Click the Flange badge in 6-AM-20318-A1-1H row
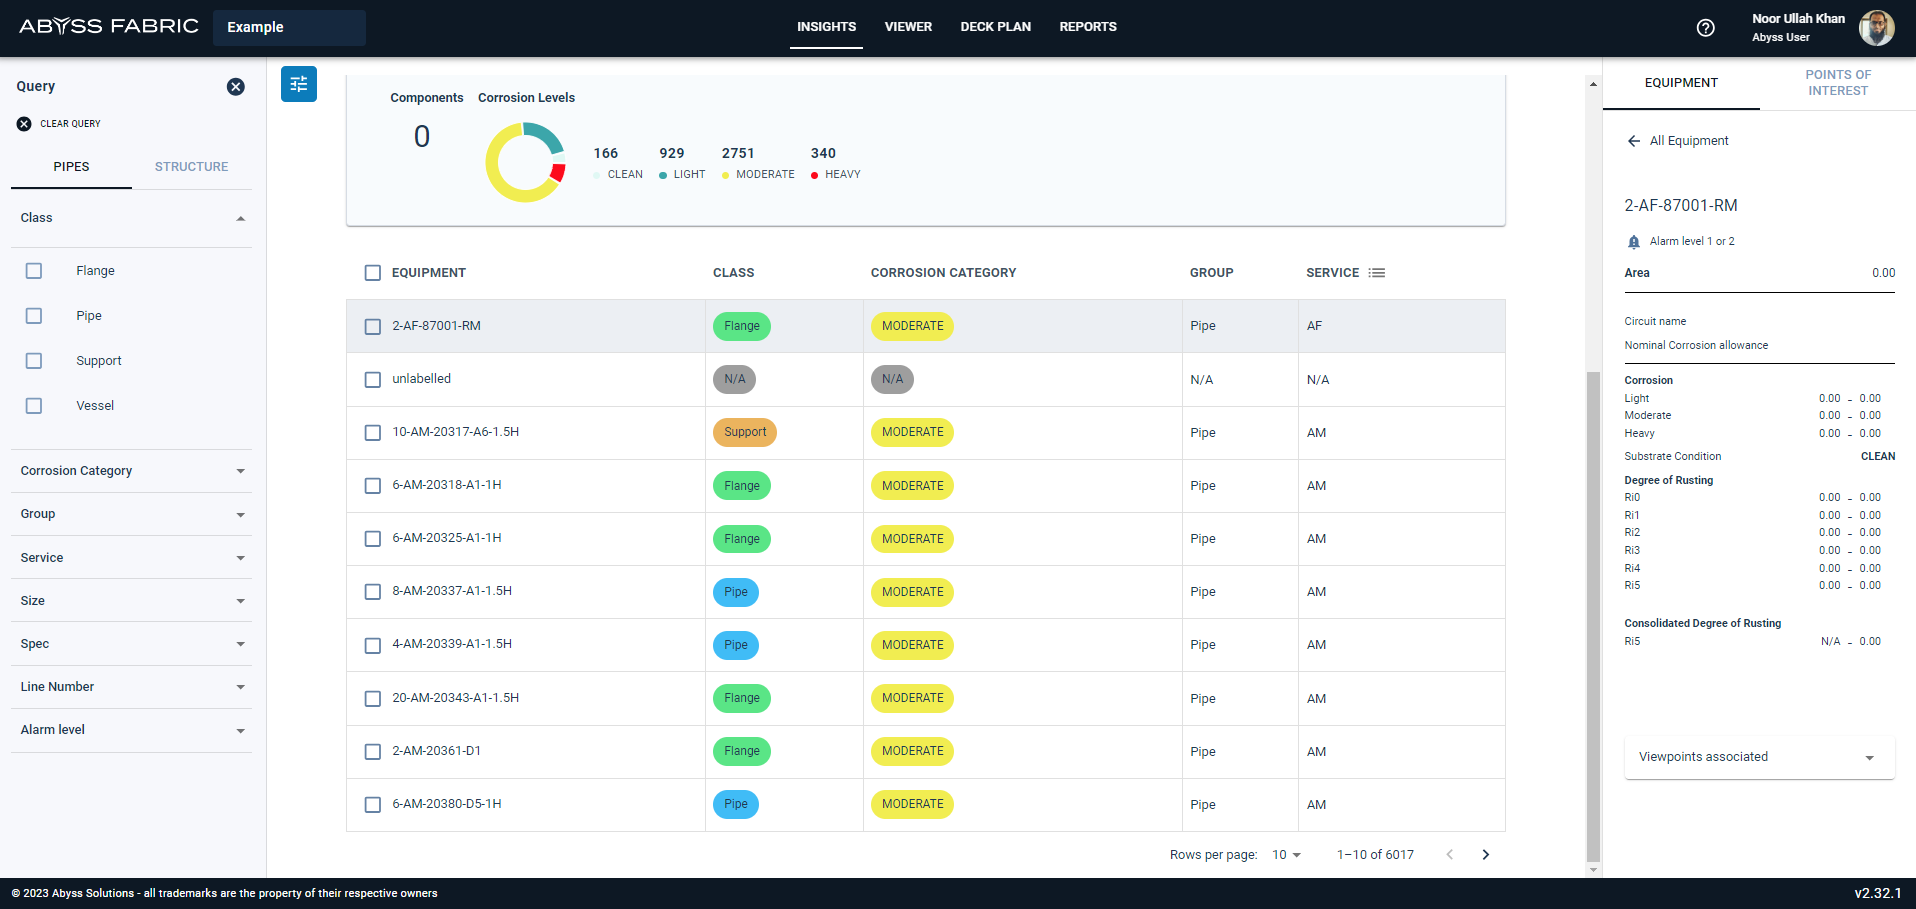Screen dimensions: 1916x909 point(742,486)
